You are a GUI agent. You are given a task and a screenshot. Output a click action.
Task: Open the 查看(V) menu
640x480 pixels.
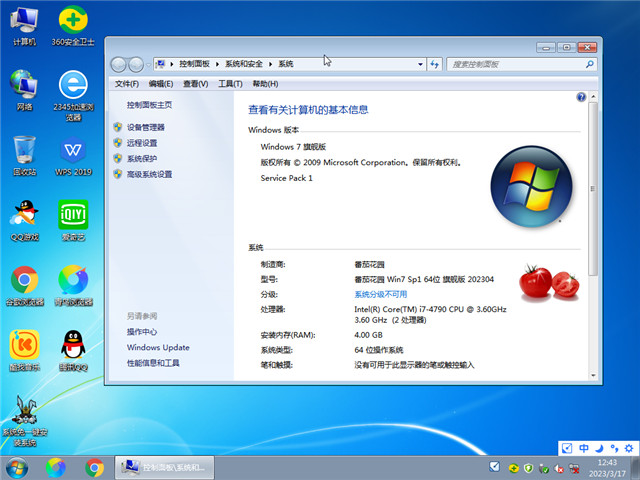point(196,84)
